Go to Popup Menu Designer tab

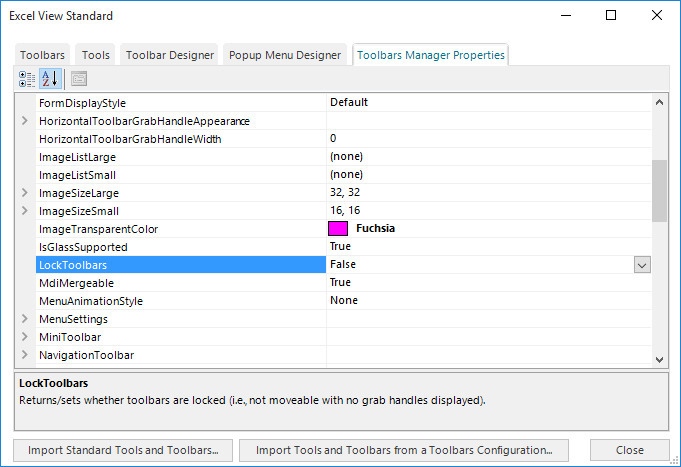point(285,55)
